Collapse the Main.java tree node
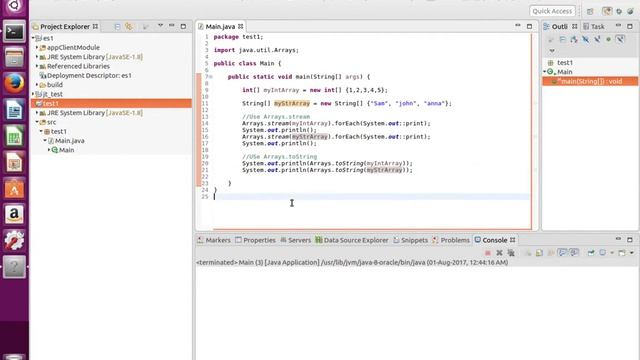This screenshot has height=360, width=640. (45, 140)
